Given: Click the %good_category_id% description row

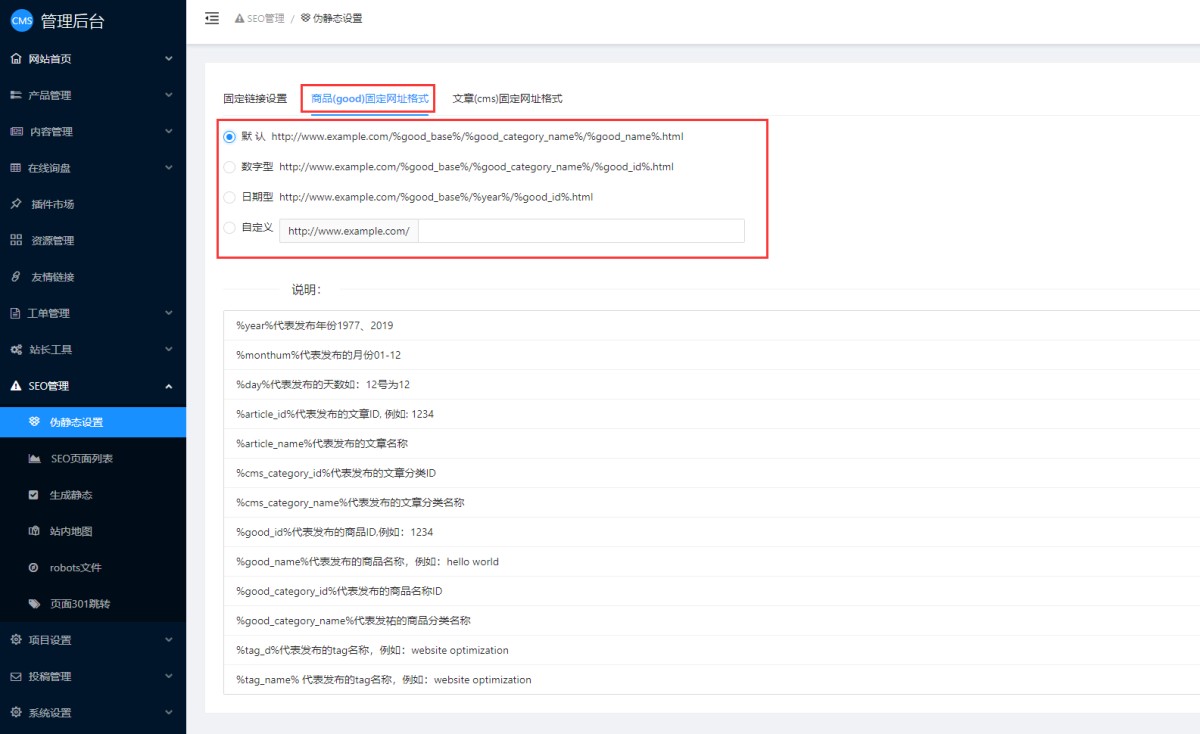Looking at the screenshot, I should point(712,591).
